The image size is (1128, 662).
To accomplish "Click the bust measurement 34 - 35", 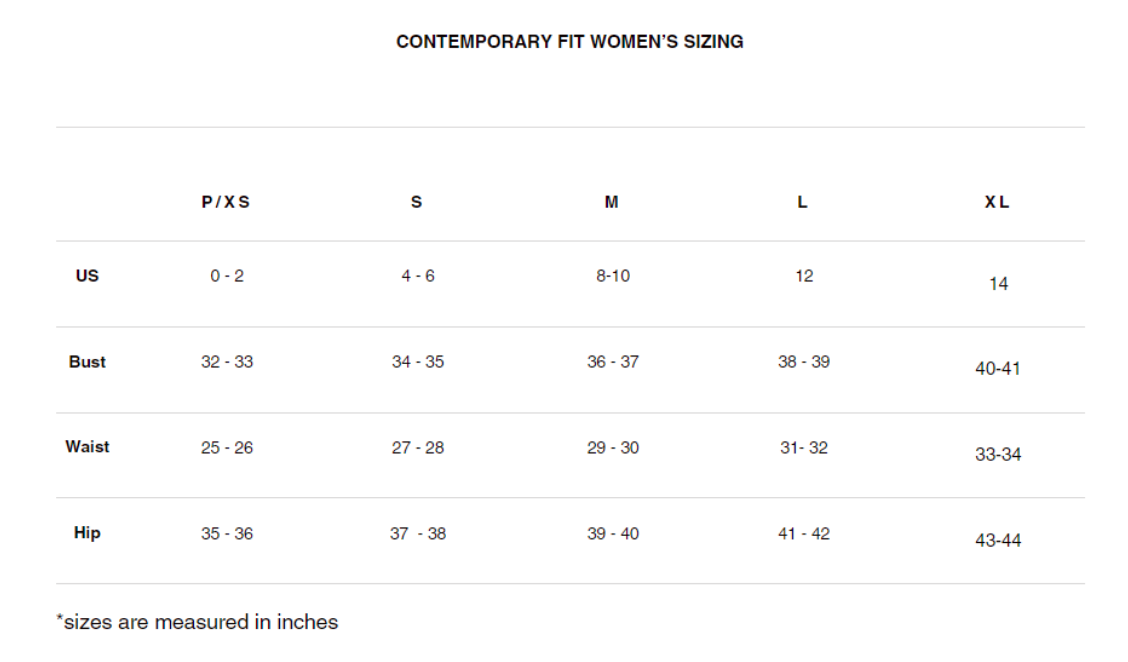I will [x=418, y=362].
